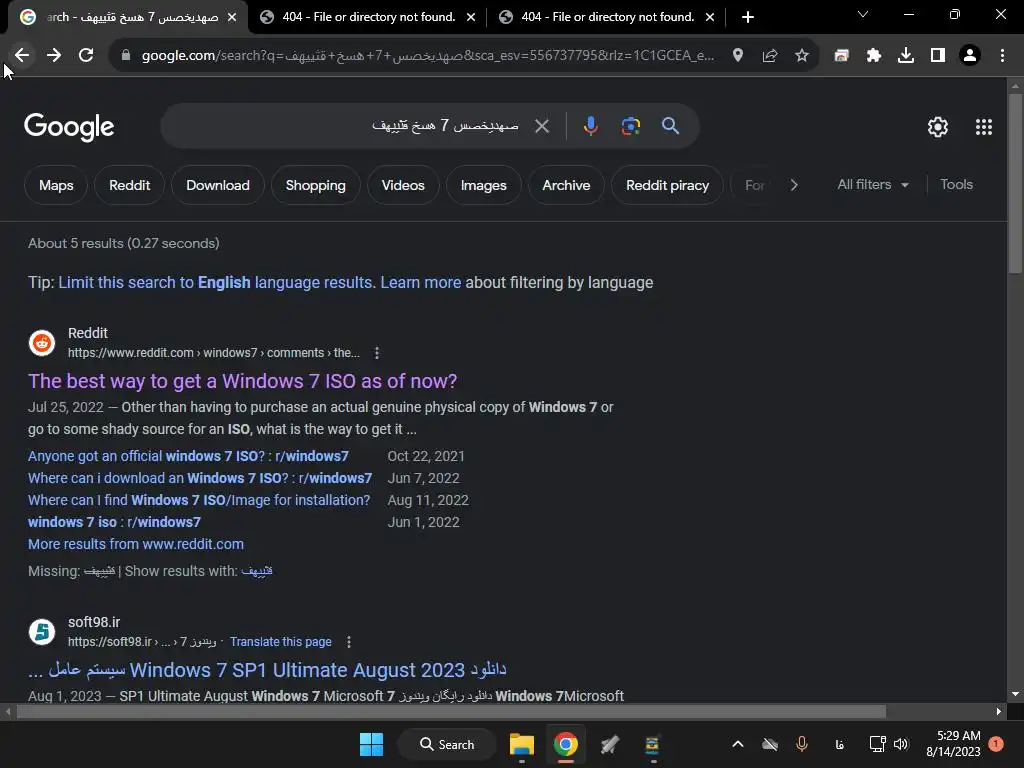Open 'Where can i download an Windows 7 ISO' link
This screenshot has height=768, width=1024.
tap(200, 479)
